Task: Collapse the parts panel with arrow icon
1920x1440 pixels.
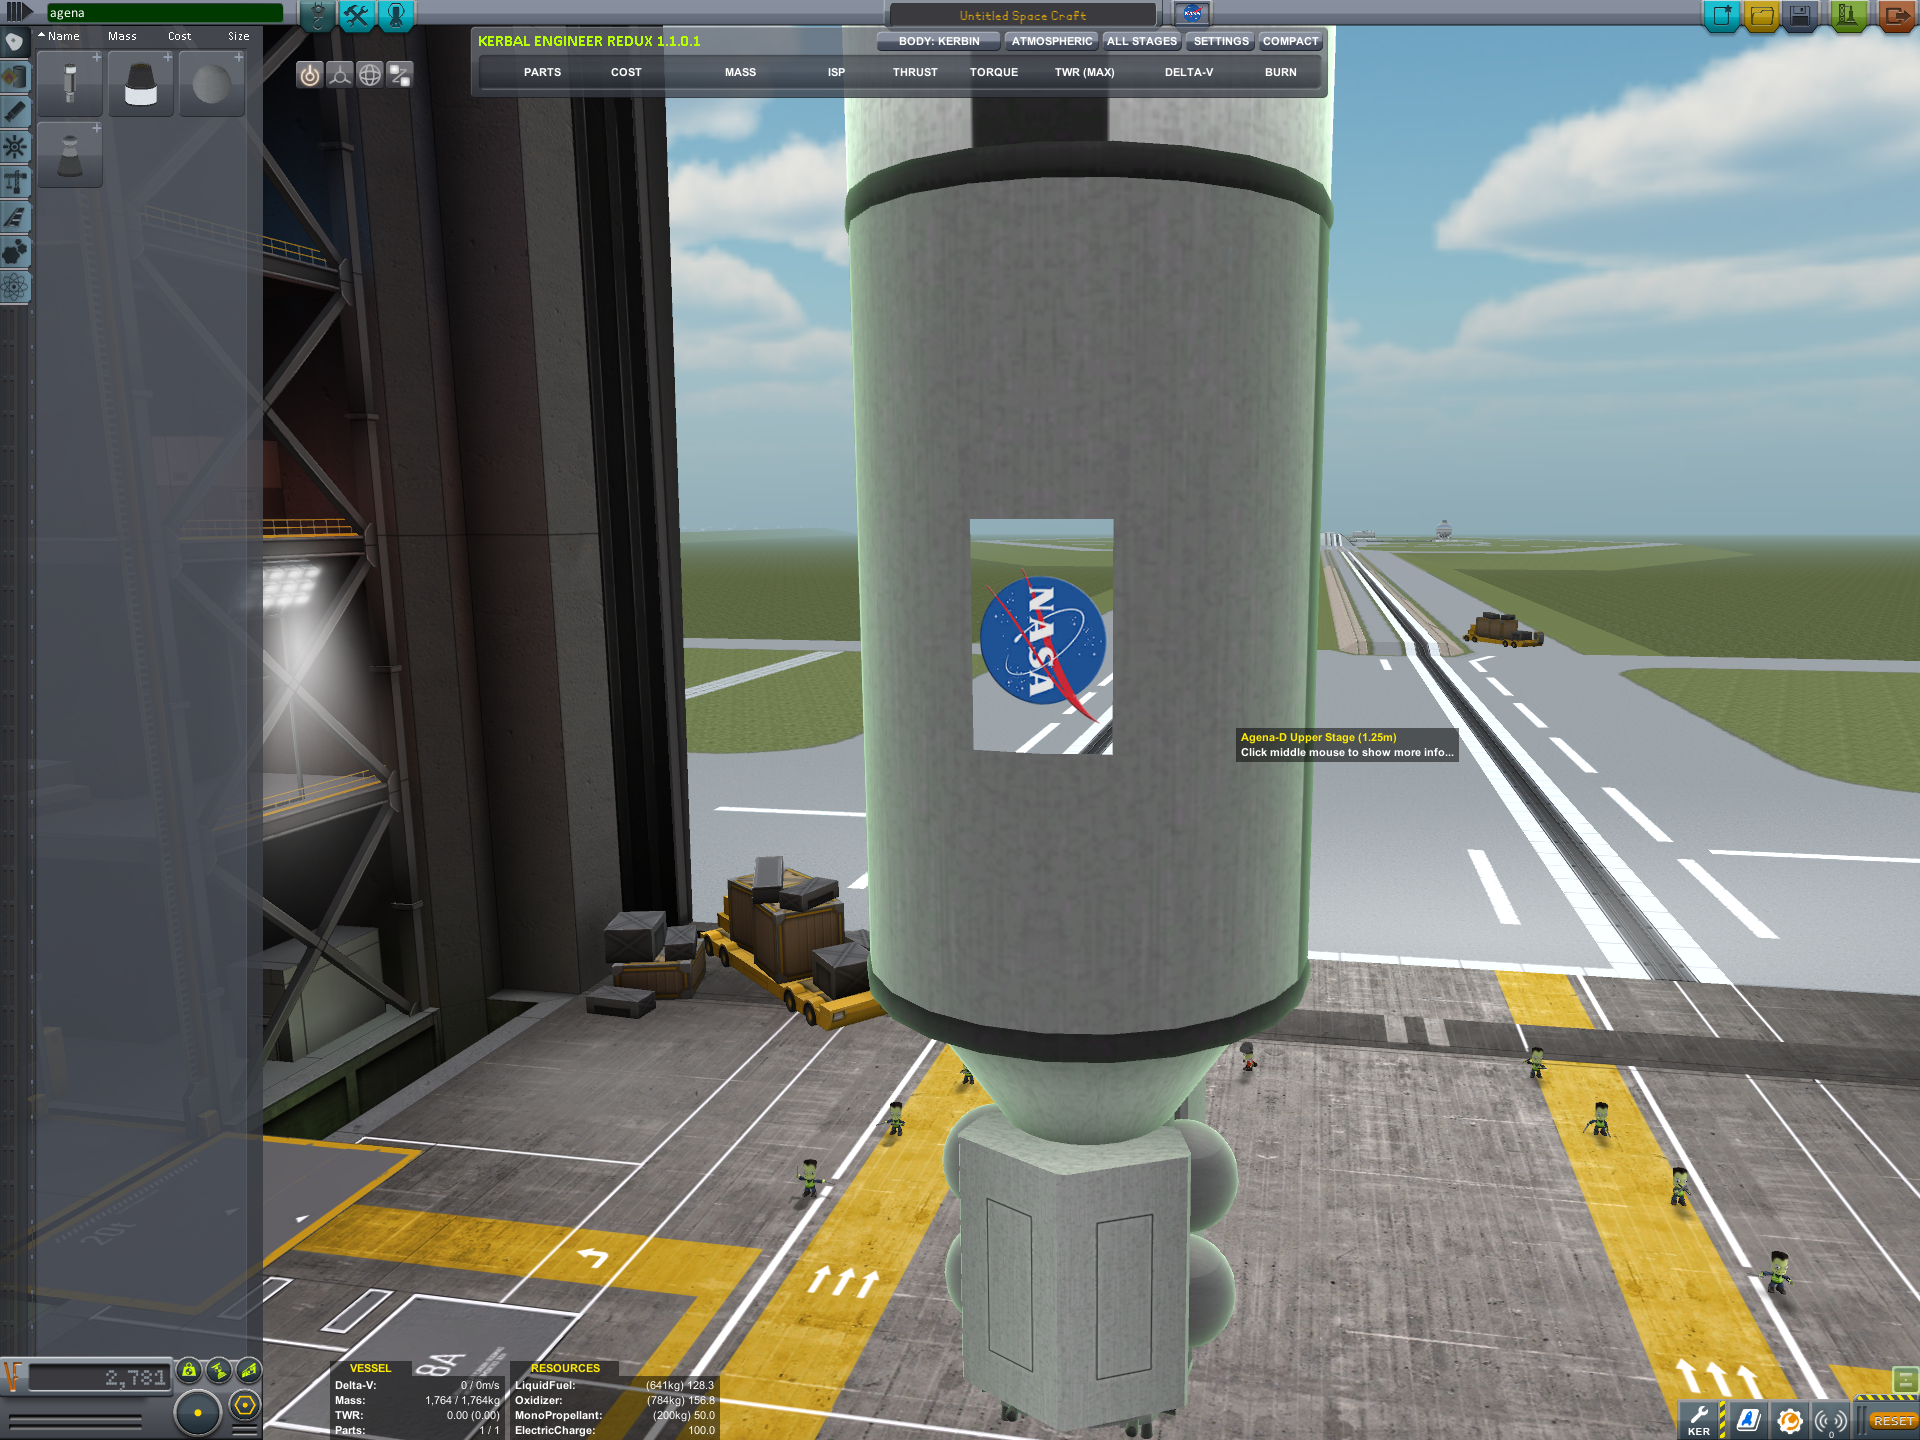Action: coord(18,12)
